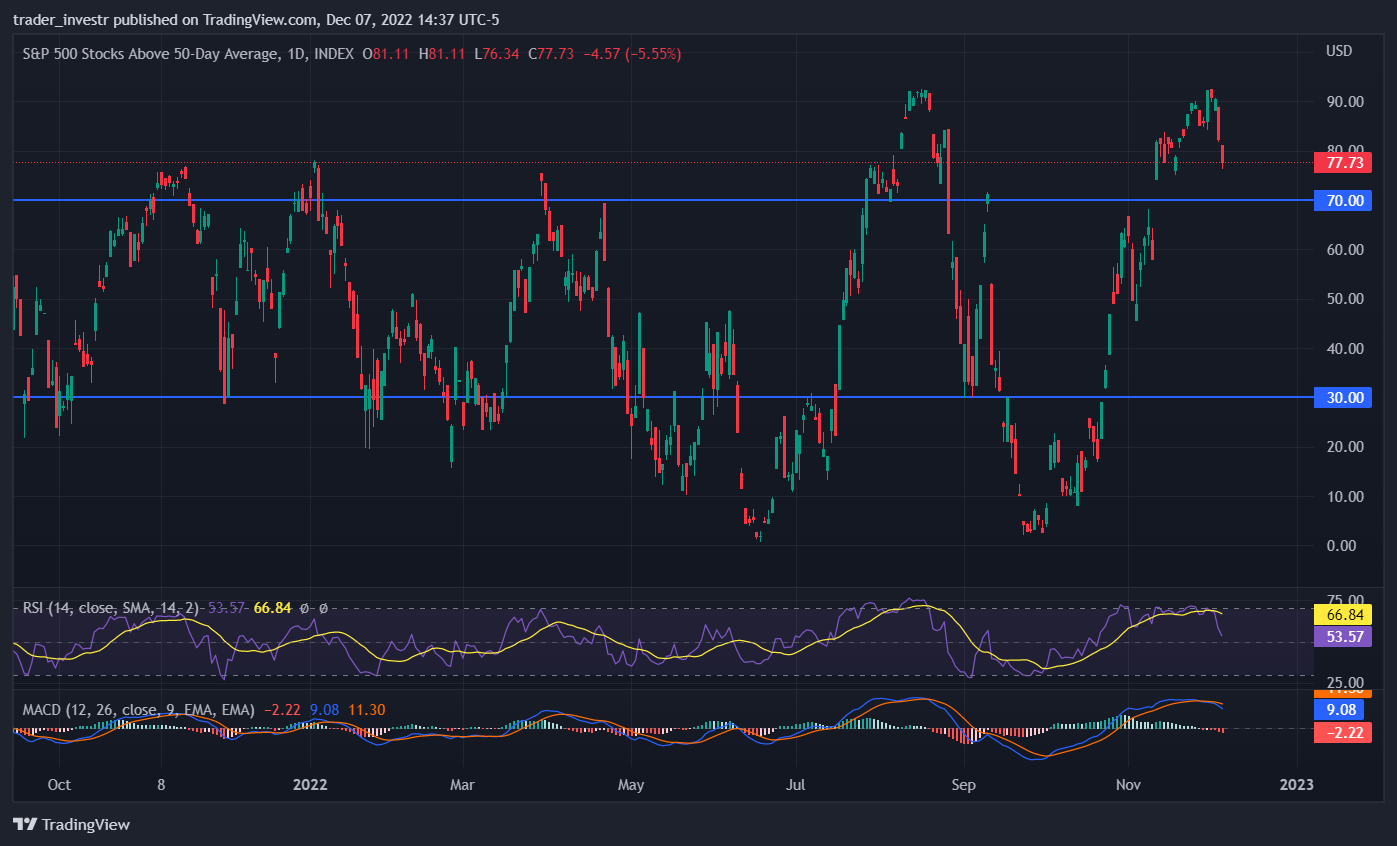
Task: Click the TradingView logo at bottom left
Action: click(72, 825)
